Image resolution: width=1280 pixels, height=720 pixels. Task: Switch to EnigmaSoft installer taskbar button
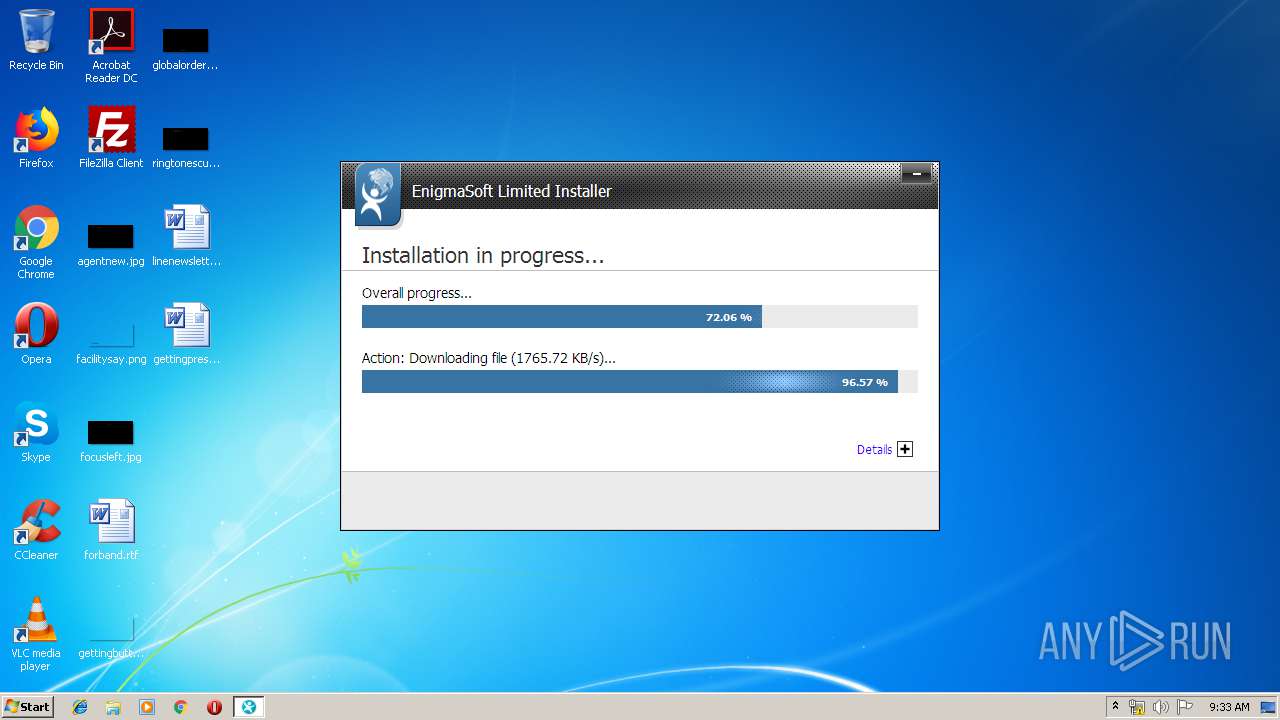click(x=249, y=707)
